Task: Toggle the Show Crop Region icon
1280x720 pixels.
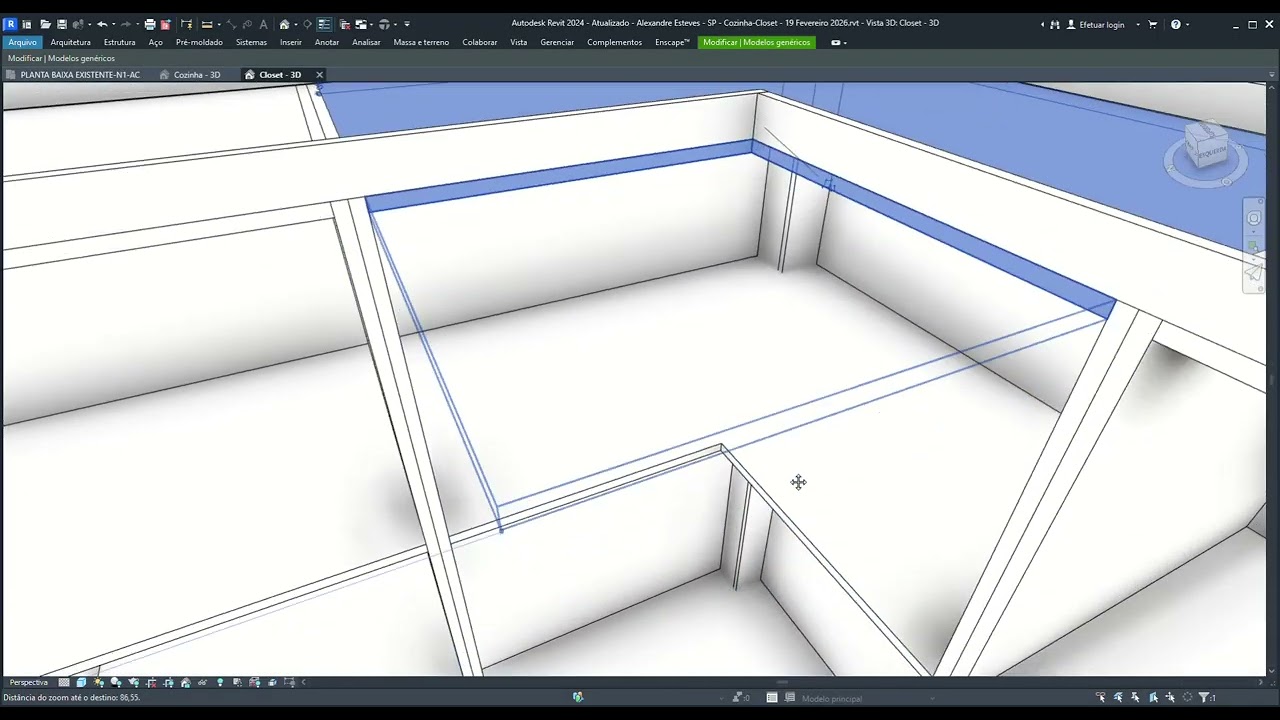Action: (x=168, y=682)
